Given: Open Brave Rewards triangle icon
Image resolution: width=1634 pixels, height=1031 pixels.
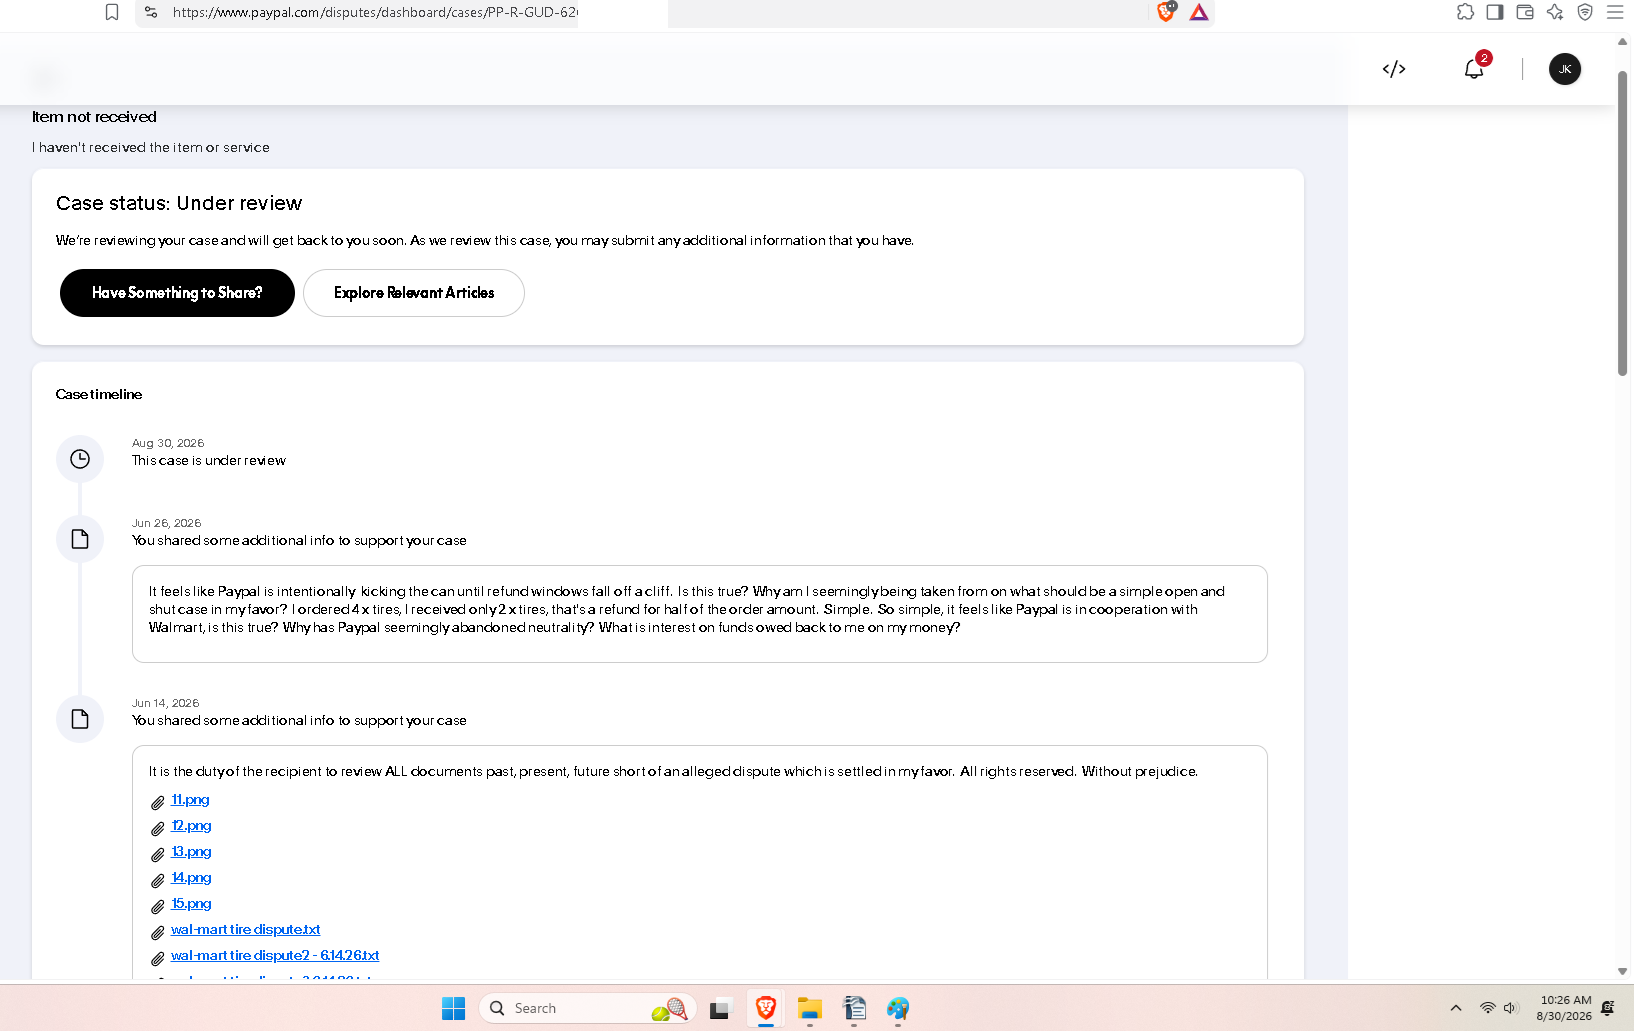Looking at the screenshot, I should (x=1199, y=12).
